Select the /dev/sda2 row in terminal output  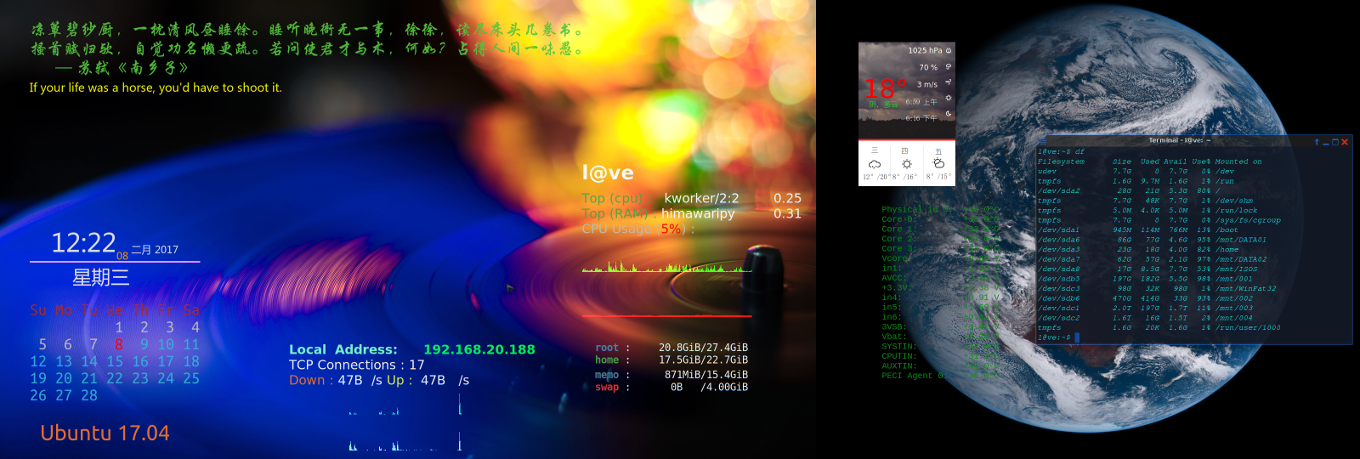point(1130,190)
